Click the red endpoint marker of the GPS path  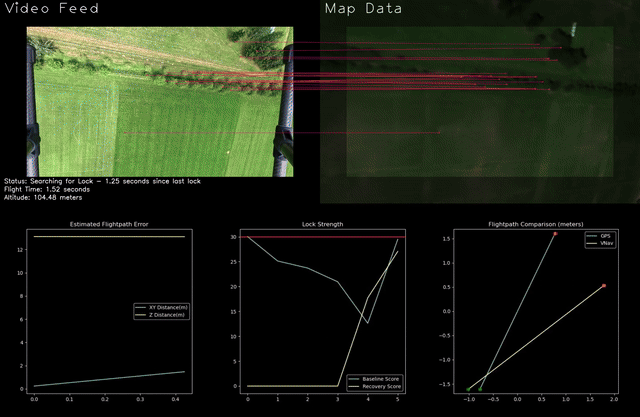click(x=555, y=234)
